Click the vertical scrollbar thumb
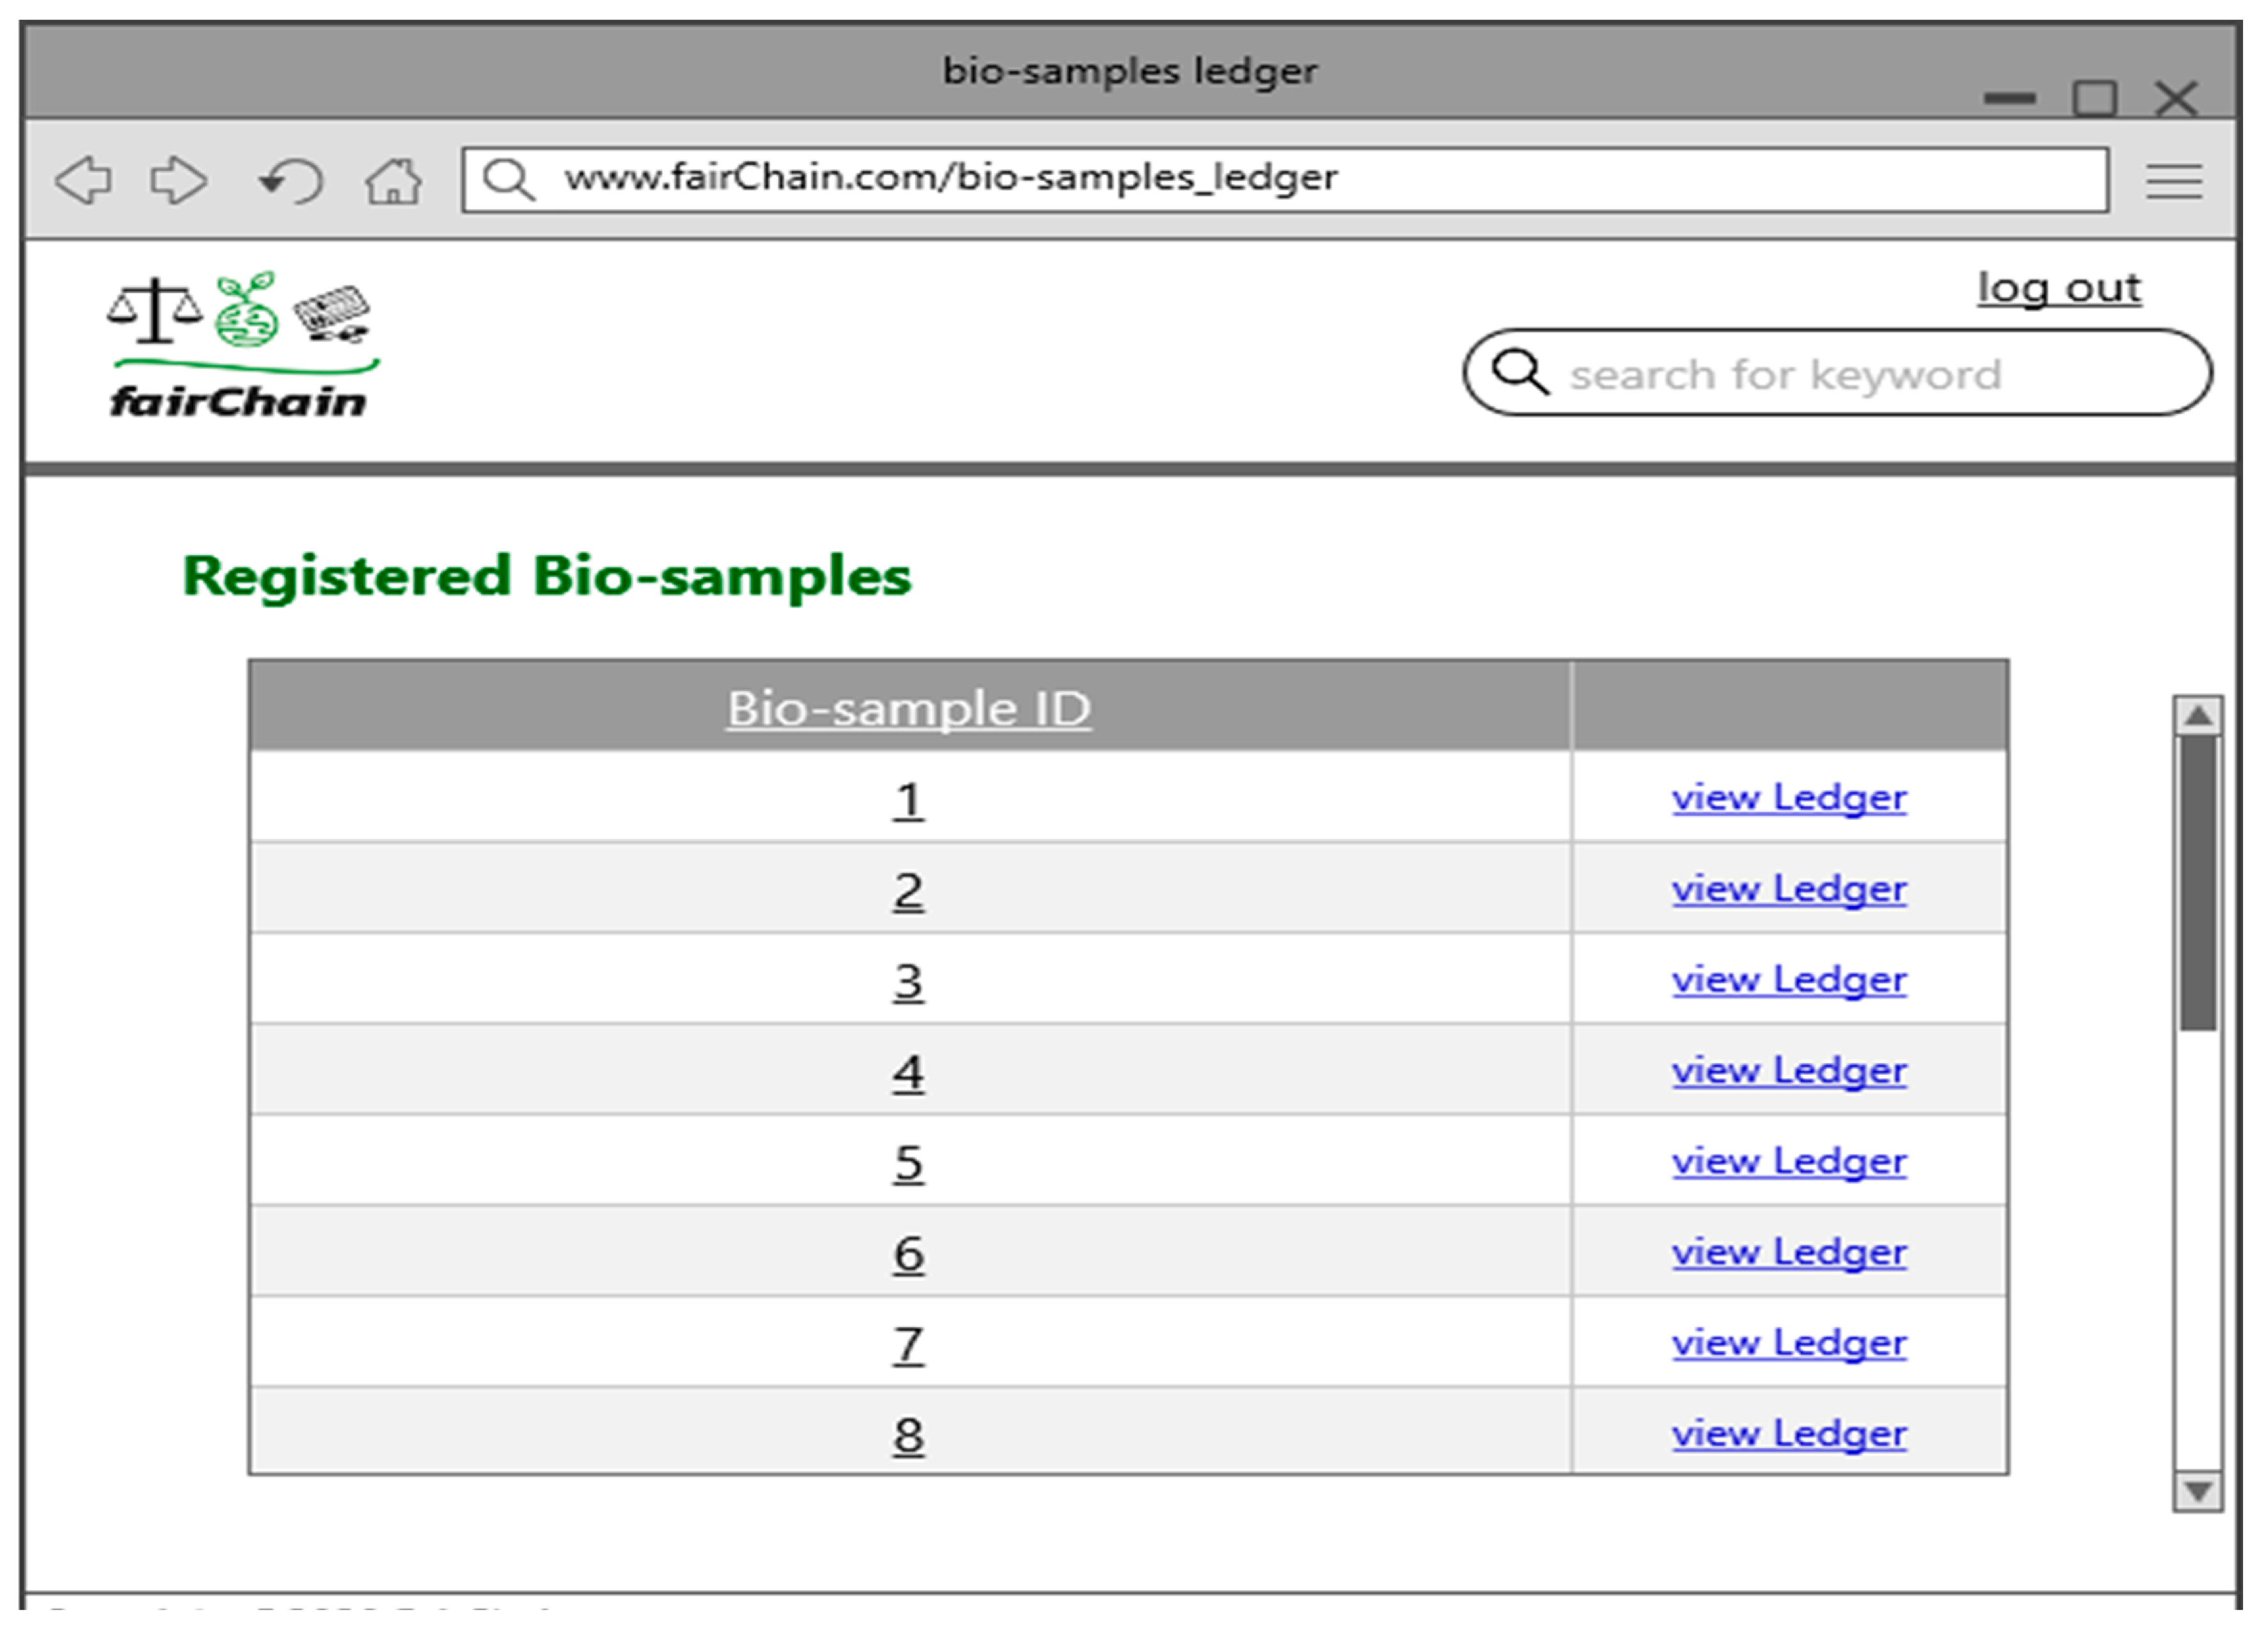This screenshot has height=1638, width=2268. pos(2197,882)
